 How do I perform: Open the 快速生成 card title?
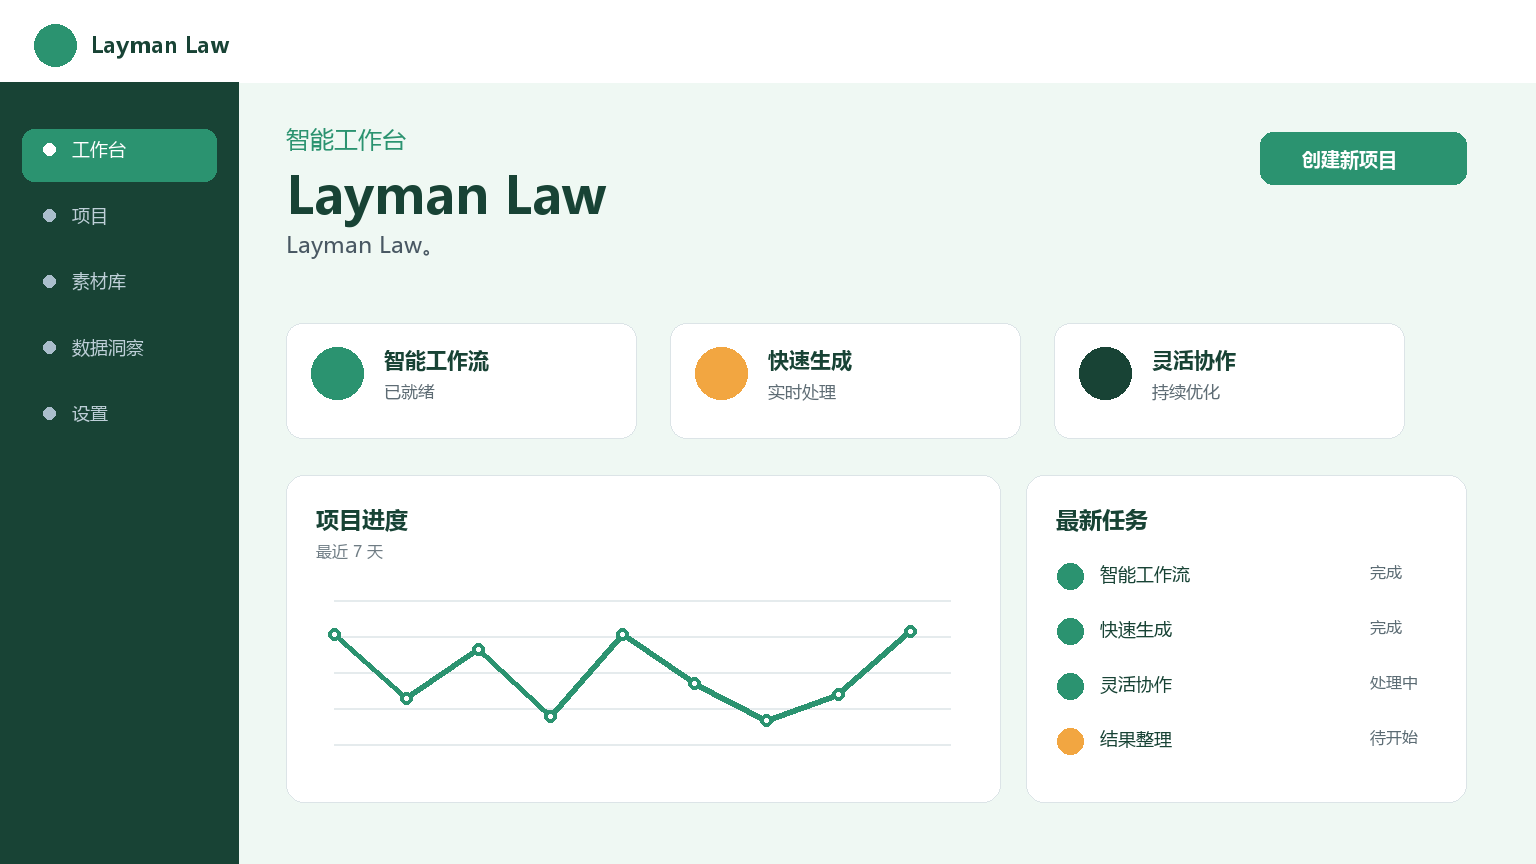click(810, 361)
